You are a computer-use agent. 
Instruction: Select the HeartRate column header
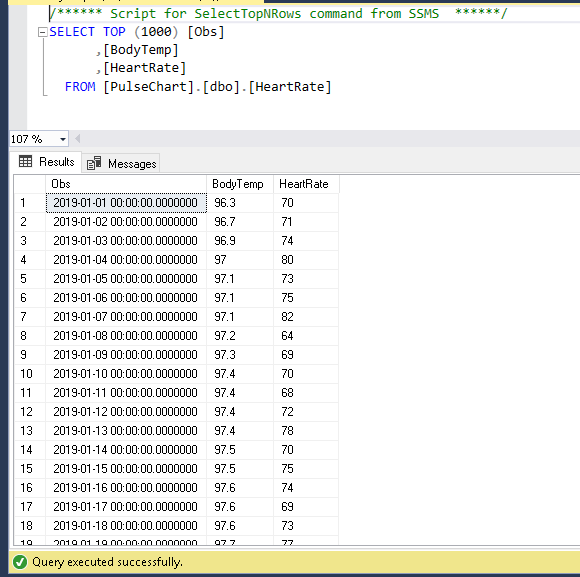point(306,184)
